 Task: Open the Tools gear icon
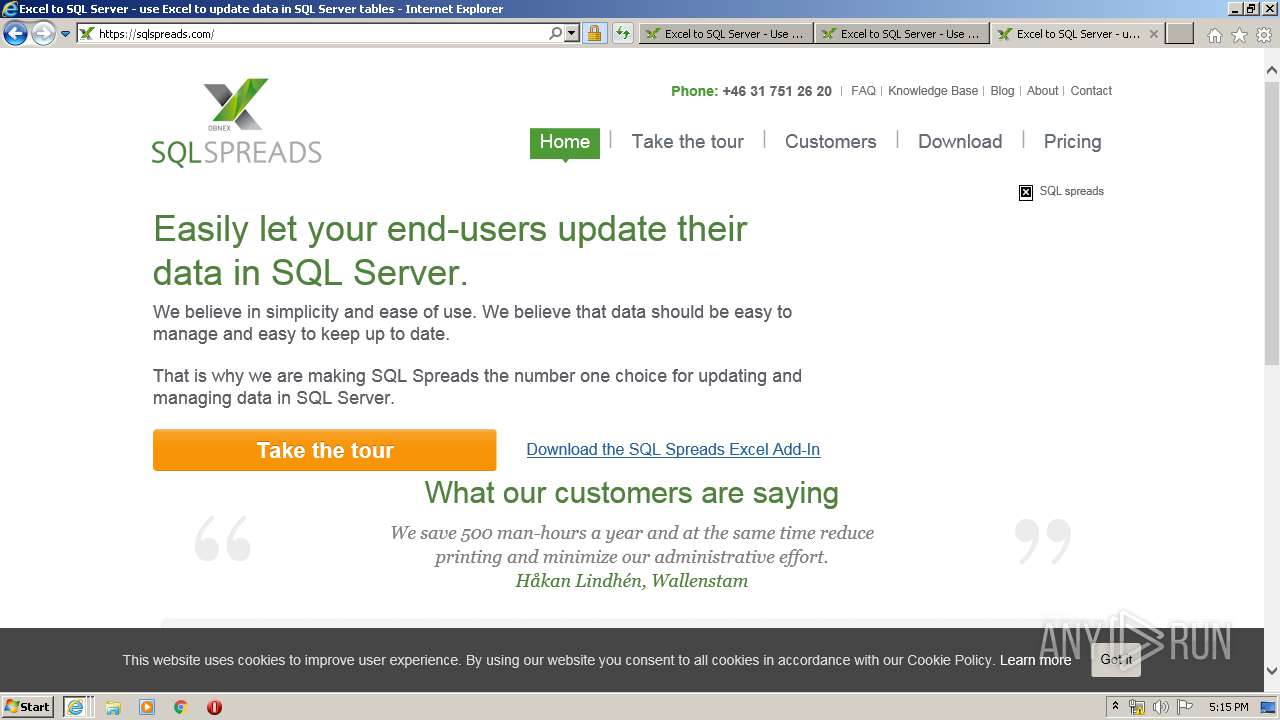point(1264,35)
